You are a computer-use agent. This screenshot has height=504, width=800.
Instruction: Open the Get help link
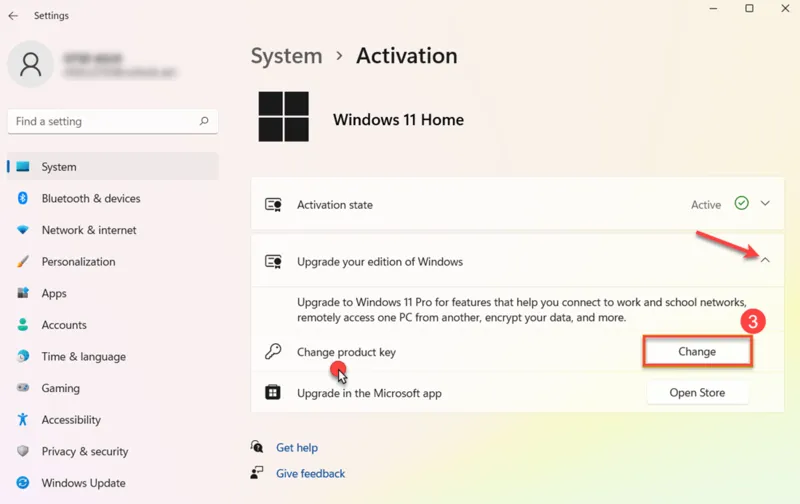tap(297, 447)
